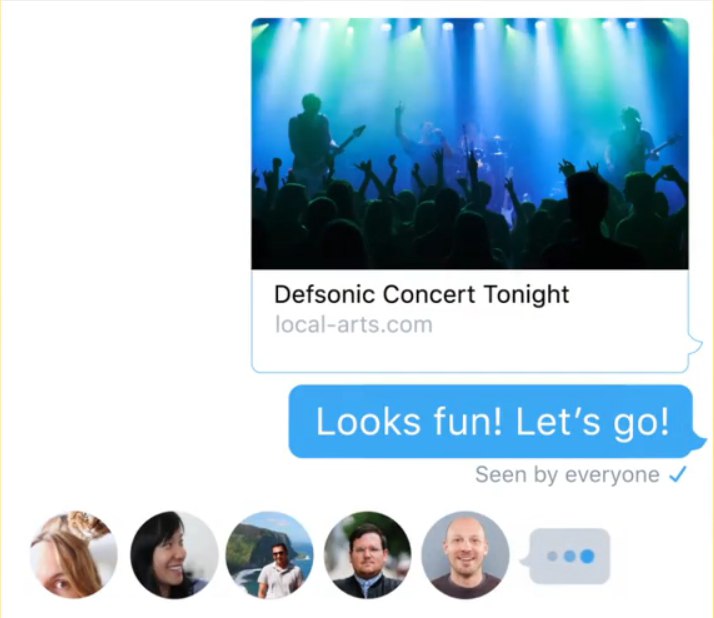Select the "Looks fun! Let's go!" message bubble

point(493,421)
